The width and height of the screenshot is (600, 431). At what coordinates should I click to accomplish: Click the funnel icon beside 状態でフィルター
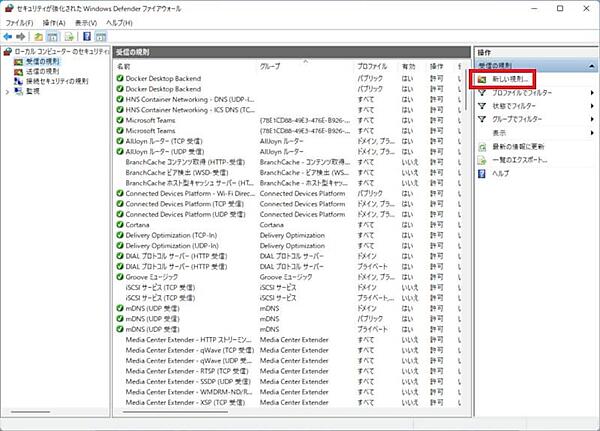pyautogui.click(x=482, y=106)
